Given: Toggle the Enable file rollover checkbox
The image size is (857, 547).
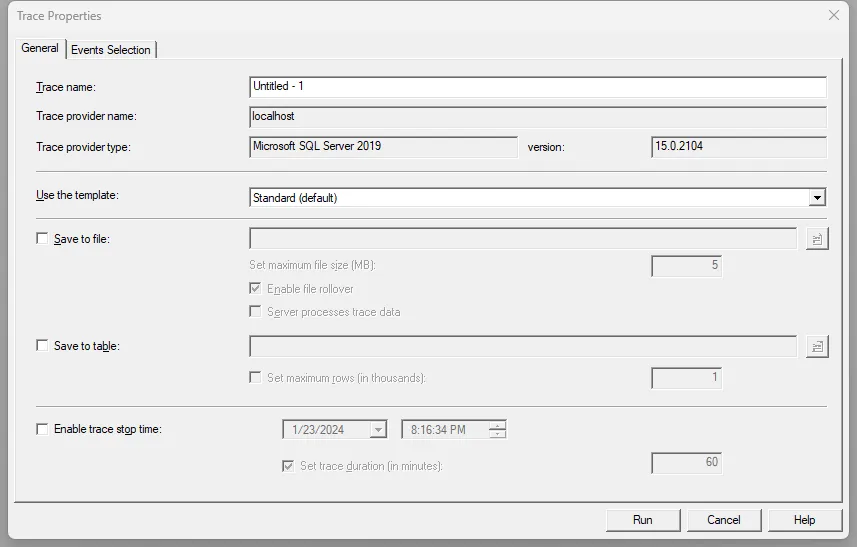Looking at the screenshot, I should coord(257,289).
